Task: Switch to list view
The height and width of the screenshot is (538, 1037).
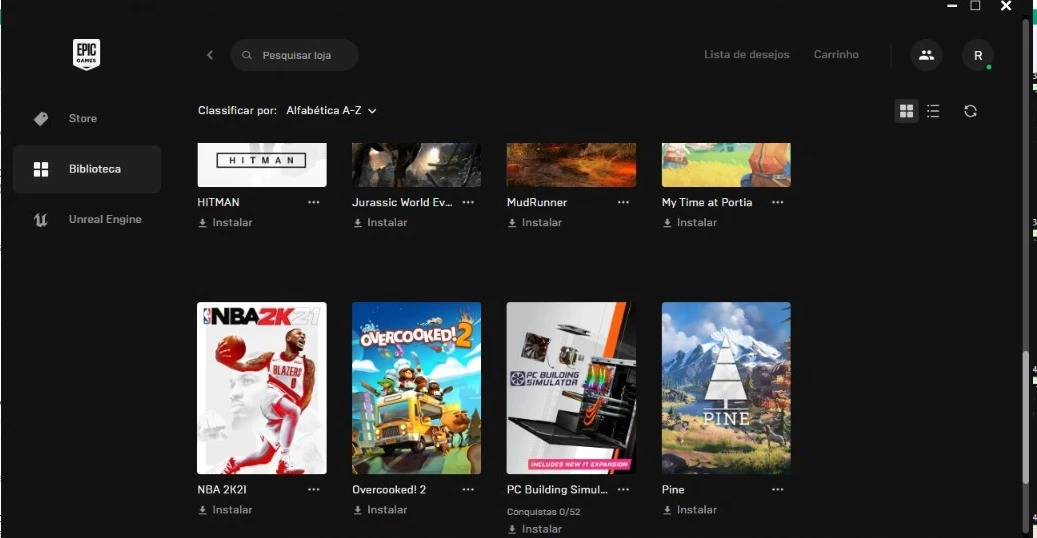Action: click(x=933, y=111)
